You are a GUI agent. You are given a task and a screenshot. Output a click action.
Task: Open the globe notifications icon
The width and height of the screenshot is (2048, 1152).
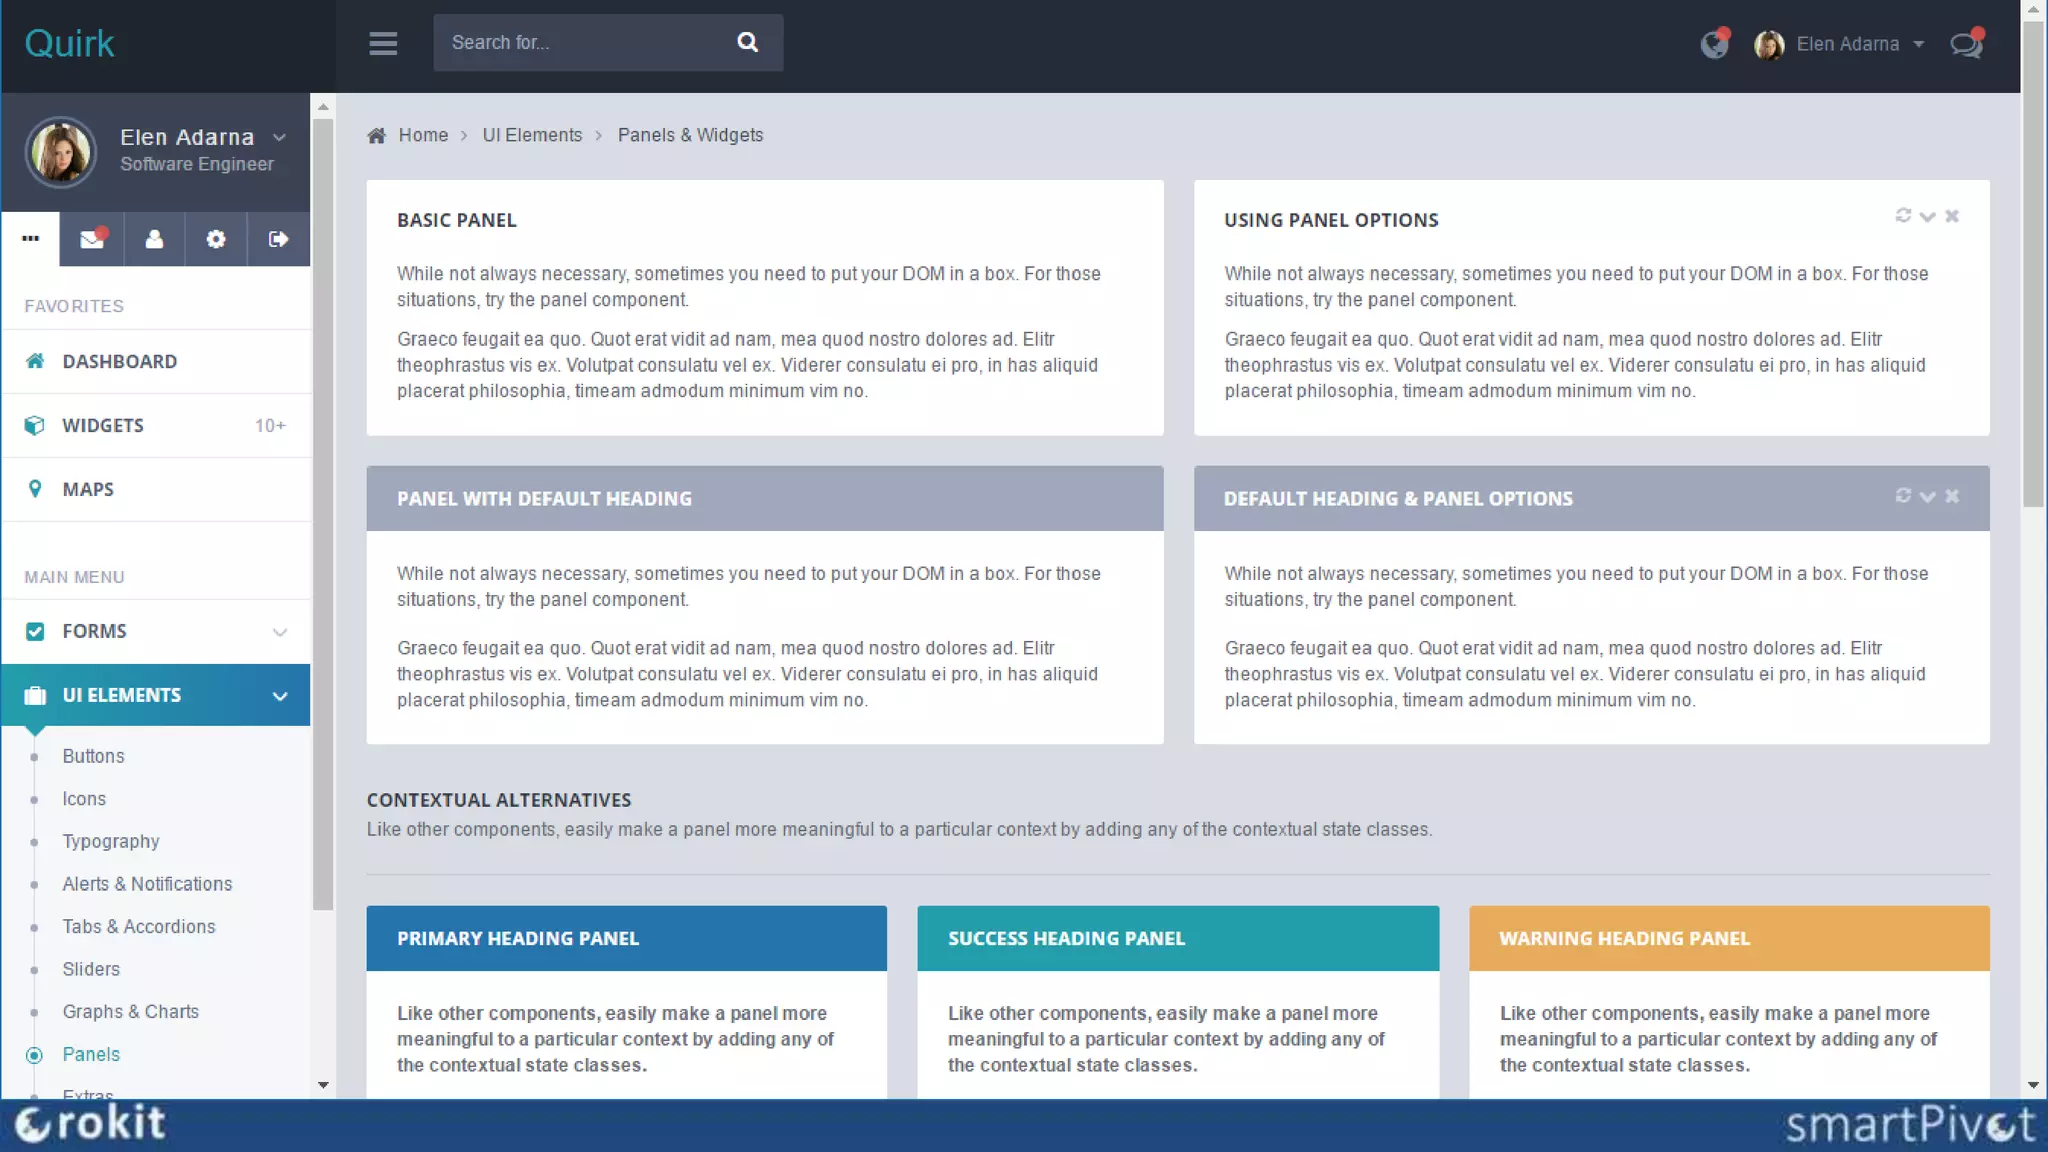pos(1714,44)
